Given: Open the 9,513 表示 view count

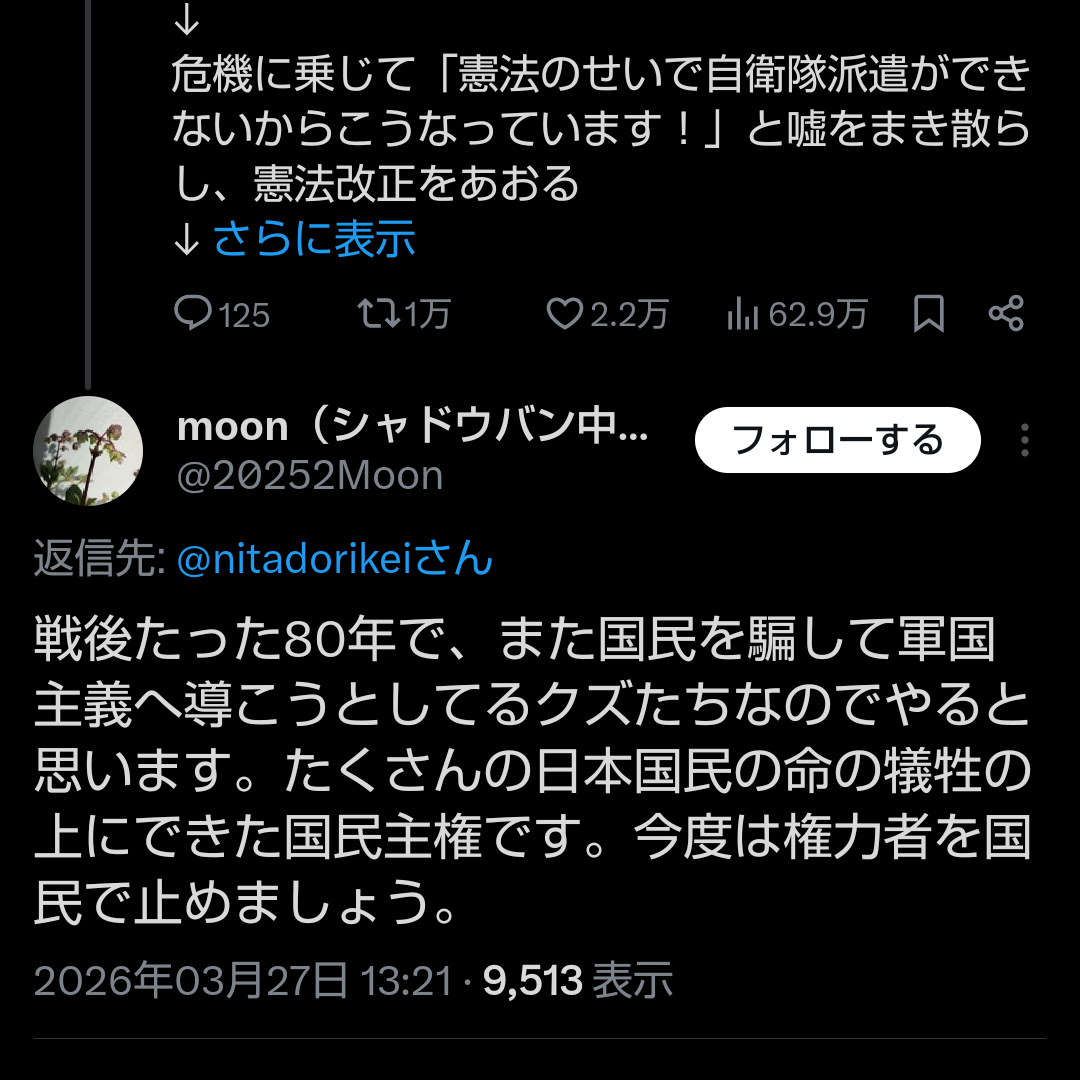Looking at the screenshot, I should pyautogui.click(x=578, y=982).
